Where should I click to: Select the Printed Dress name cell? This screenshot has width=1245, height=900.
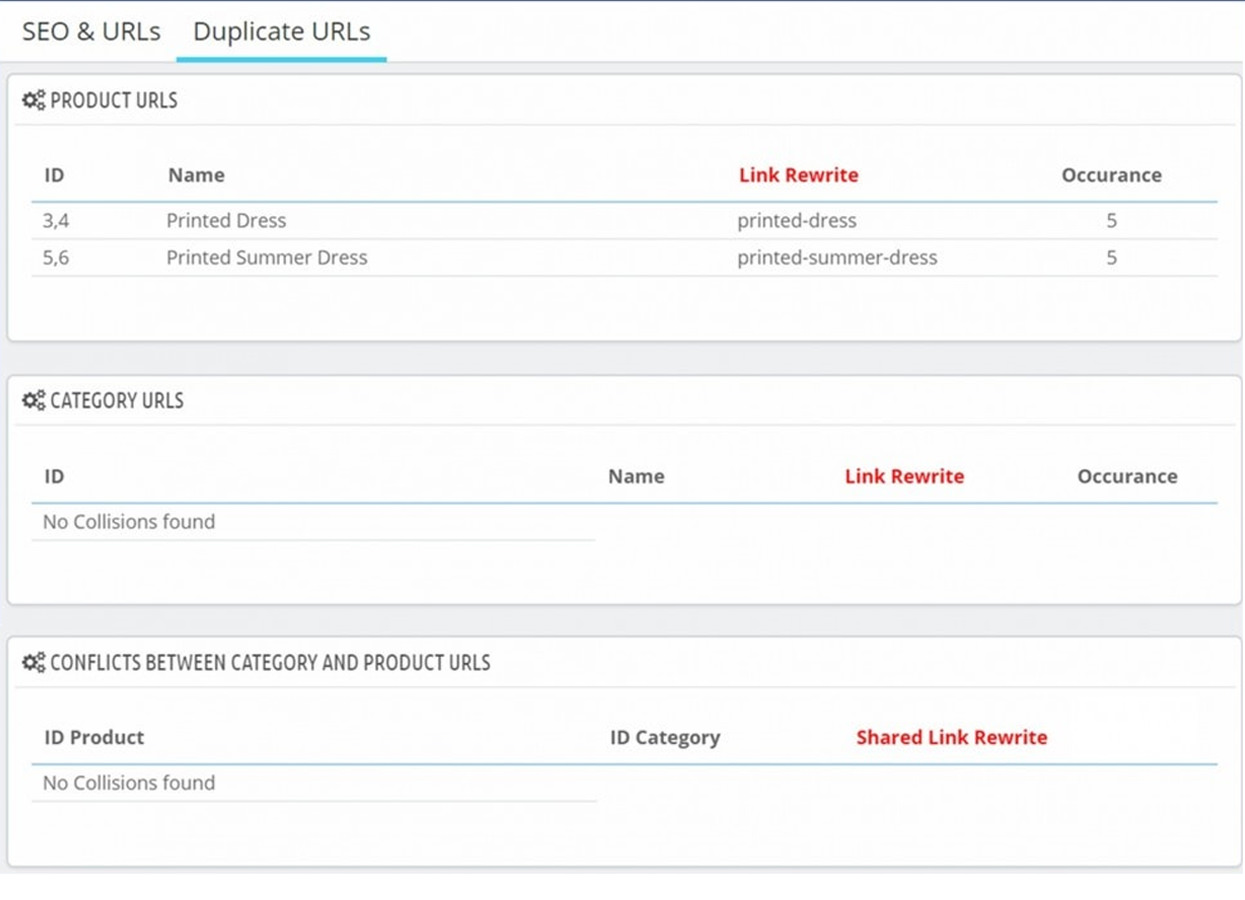click(226, 221)
